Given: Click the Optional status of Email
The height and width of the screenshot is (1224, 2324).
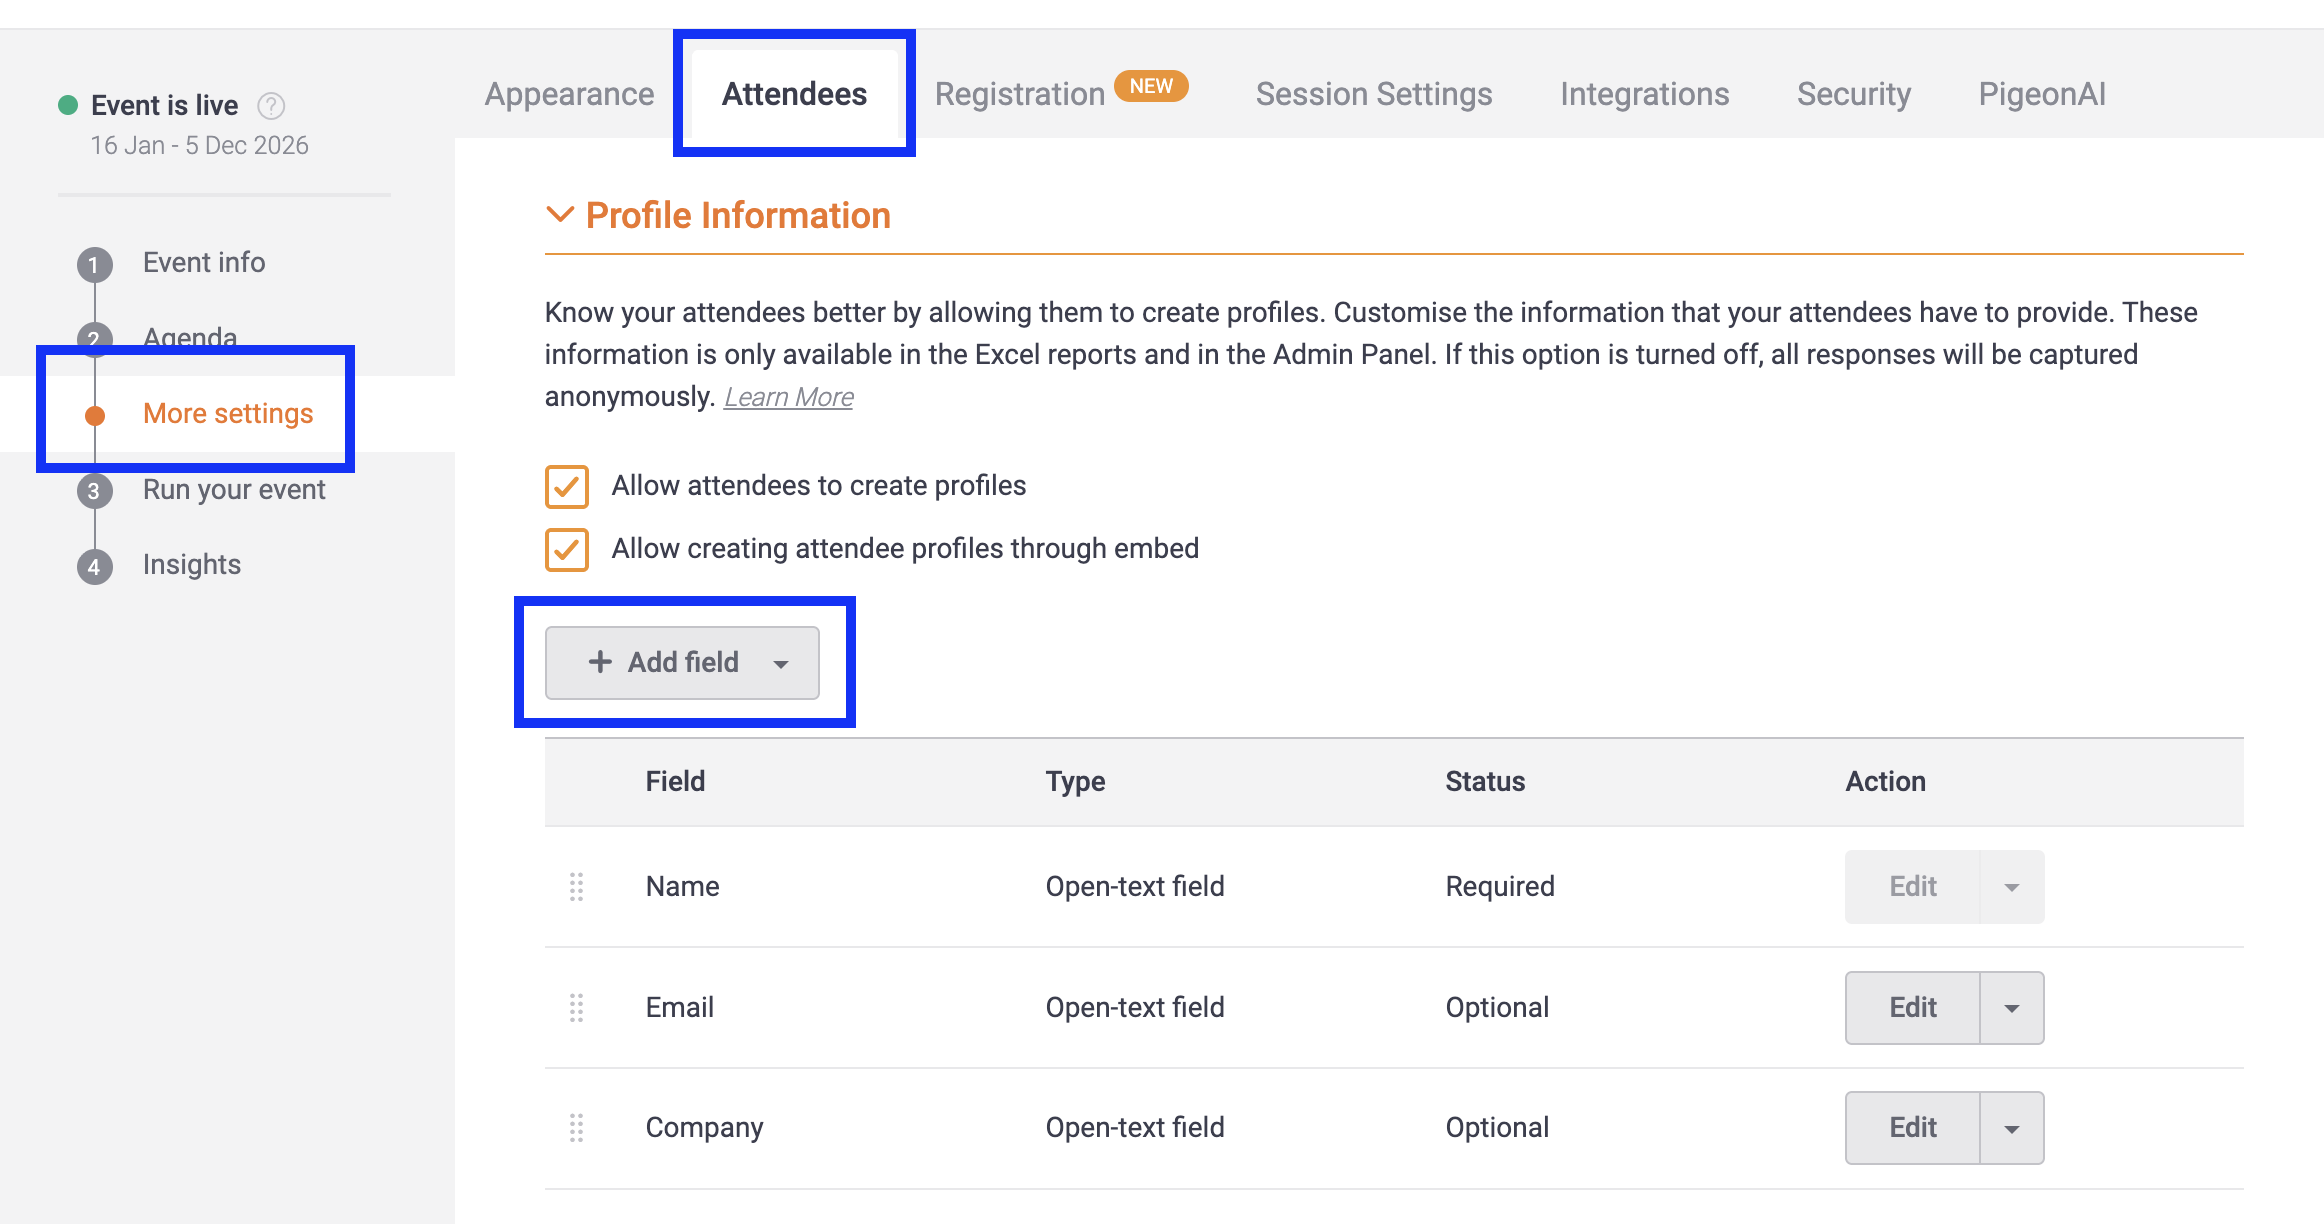Looking at the screenshot, I should tap(1497, 1008).
